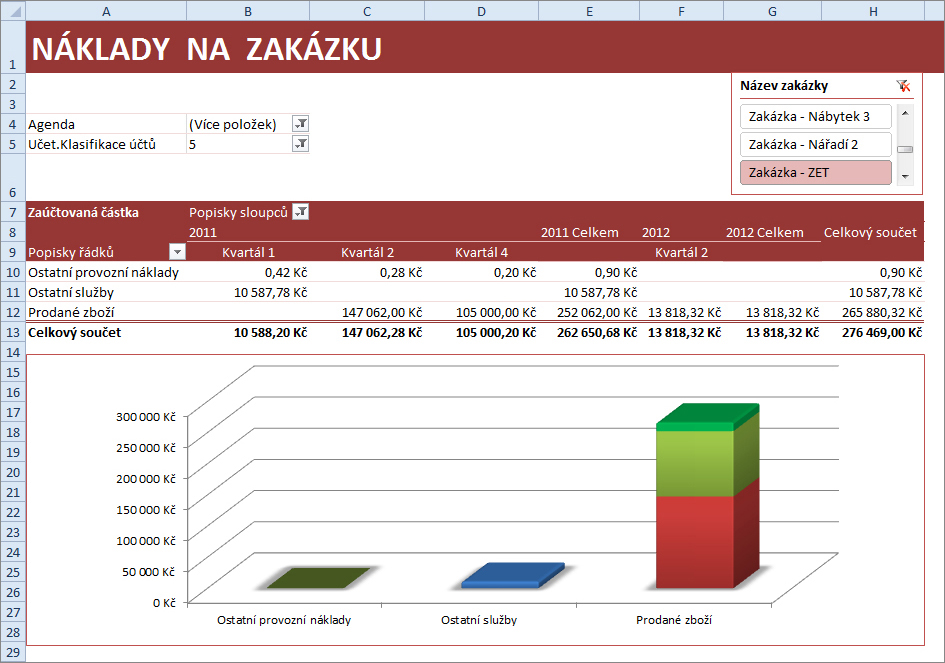
Task: Click the slicer scrollbar thumb
Action: (905, 150)
